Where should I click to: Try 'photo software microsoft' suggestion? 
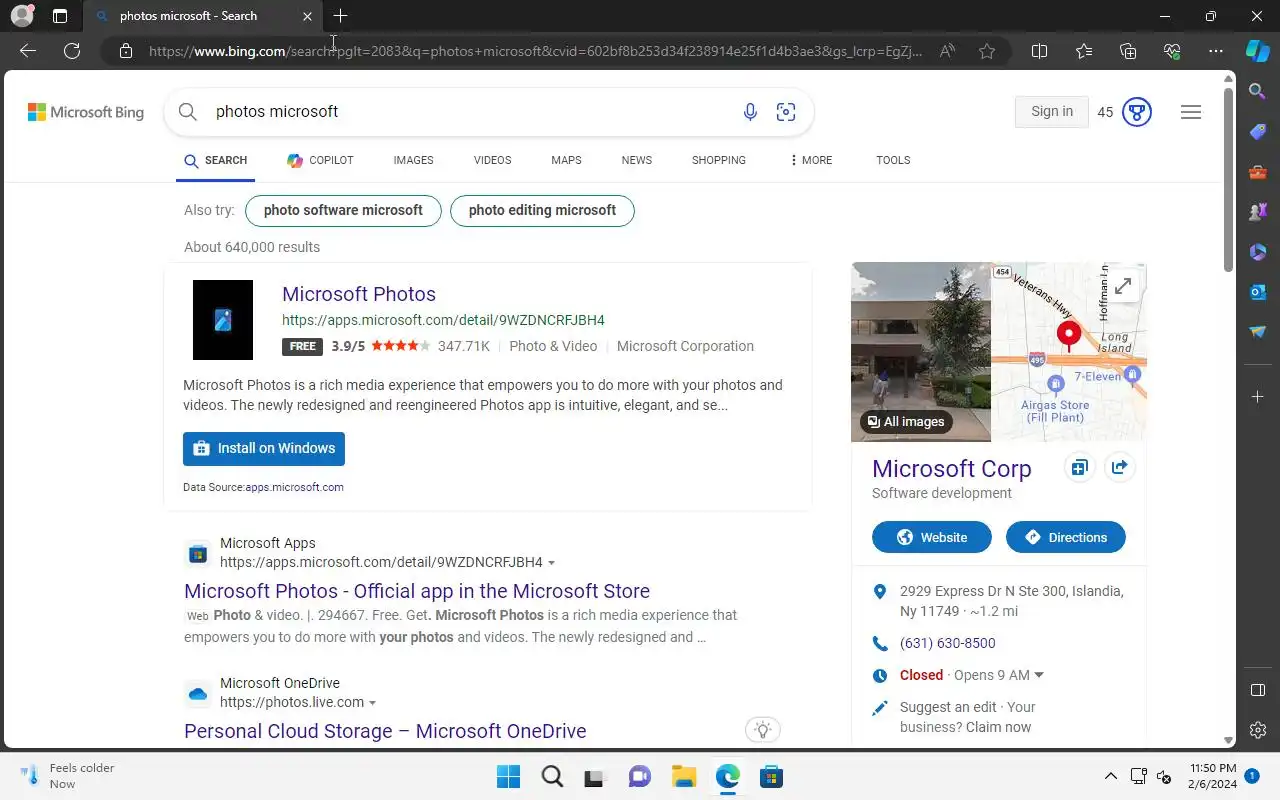pos(343,211)
